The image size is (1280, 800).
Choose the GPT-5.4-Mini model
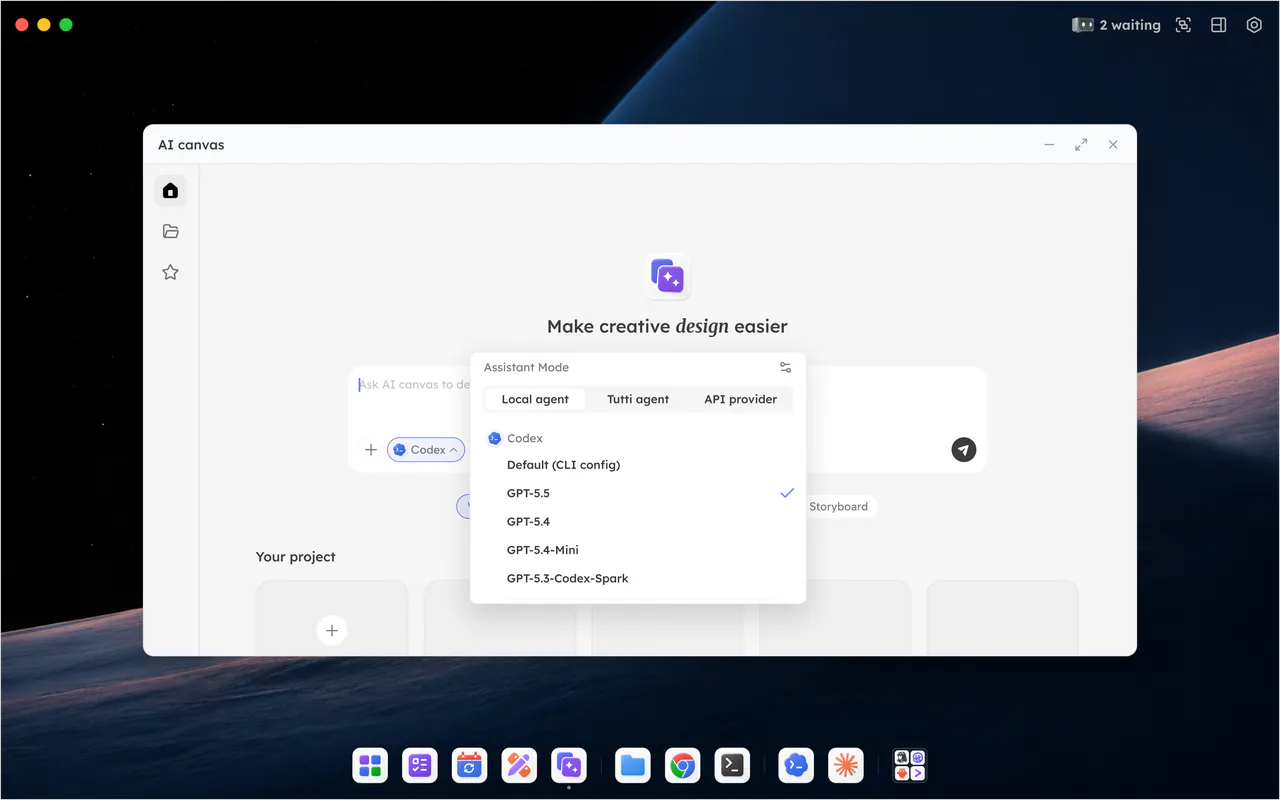point(638,550)
